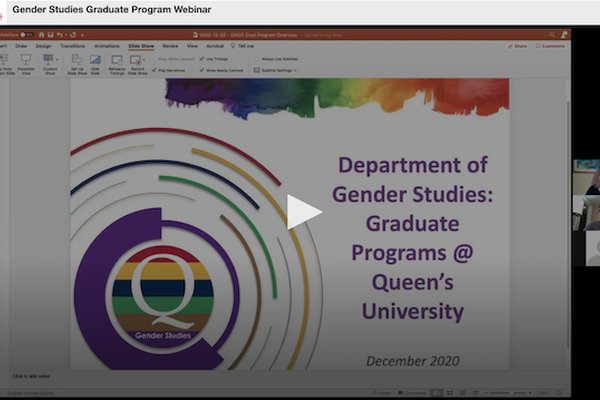This screenshot has width=600, height=400.
Task: Toggle the Play Narrations checkbox
Action: [x=154, y=70]
